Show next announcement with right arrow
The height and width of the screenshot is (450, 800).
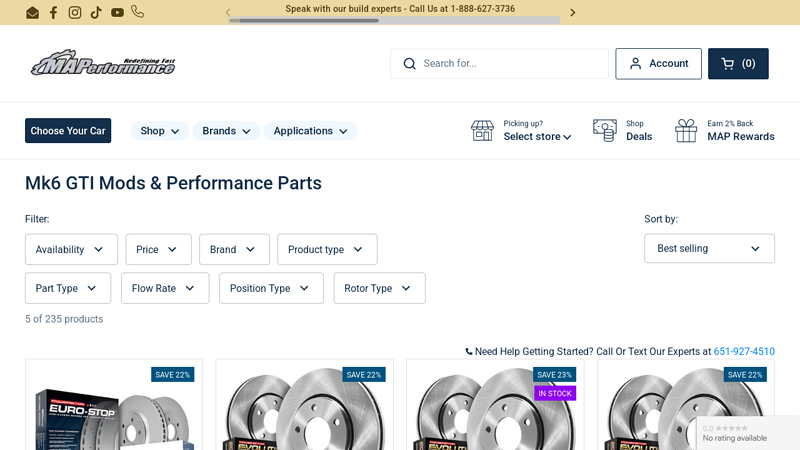[572, 13]
